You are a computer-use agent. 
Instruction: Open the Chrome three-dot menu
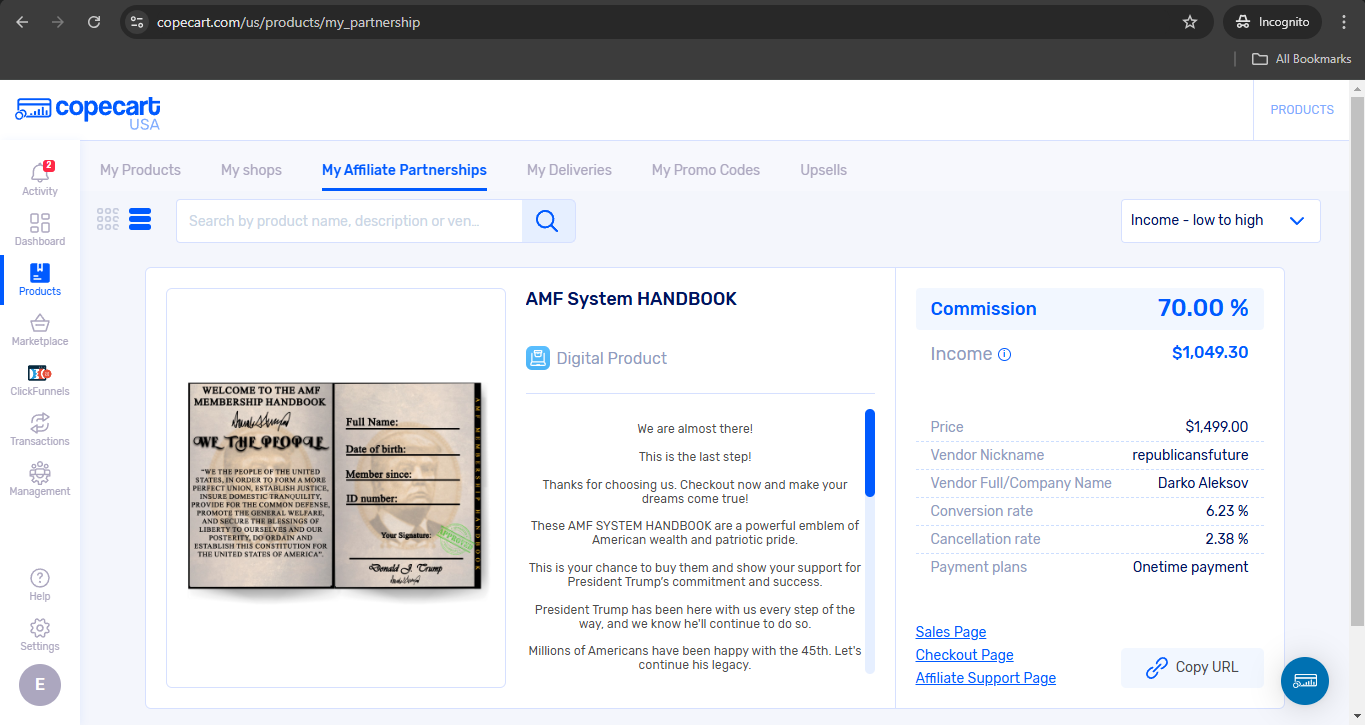(1344, 22)
